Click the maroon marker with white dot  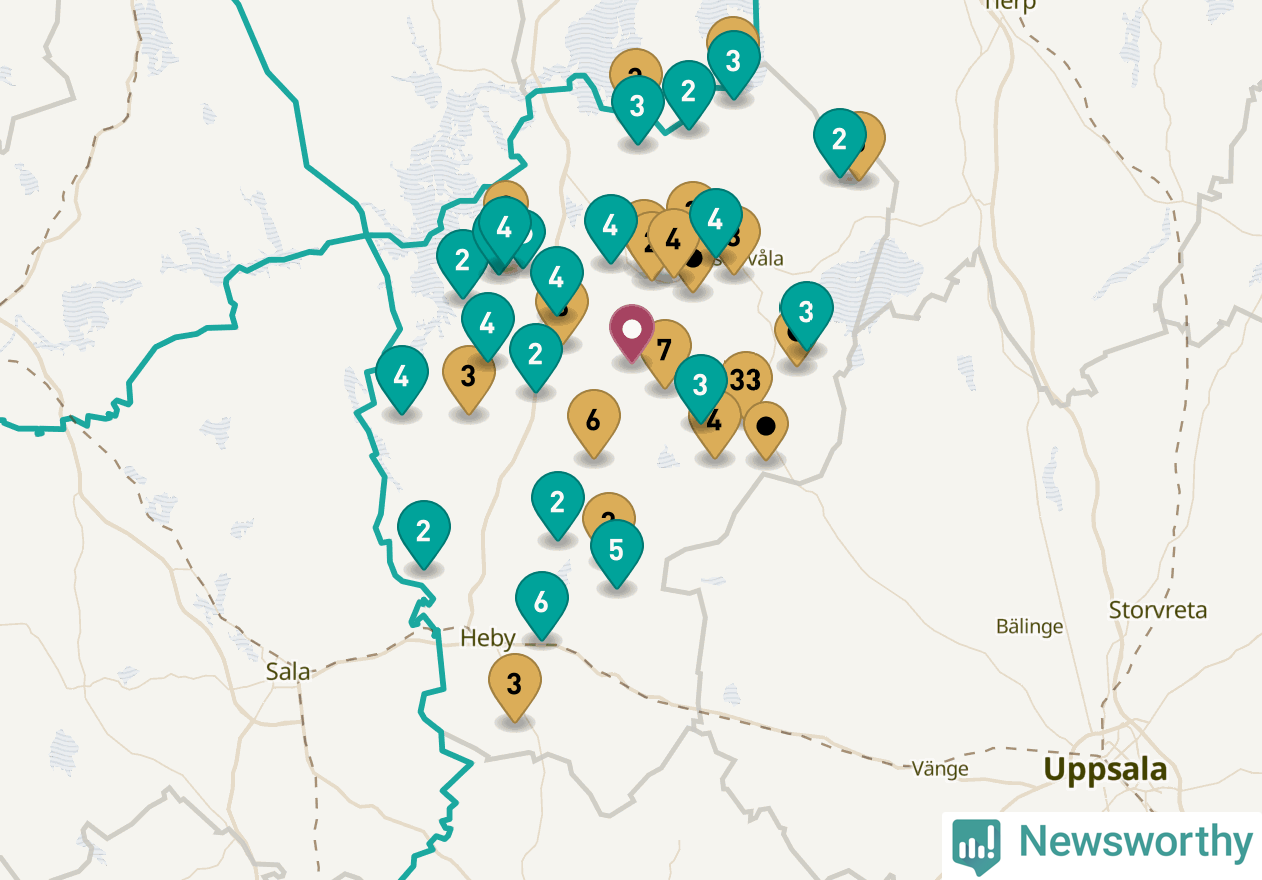point(632,333)
